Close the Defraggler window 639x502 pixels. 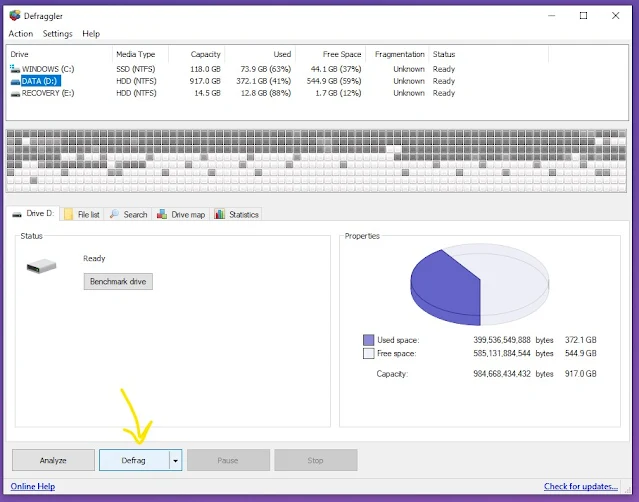615,15
